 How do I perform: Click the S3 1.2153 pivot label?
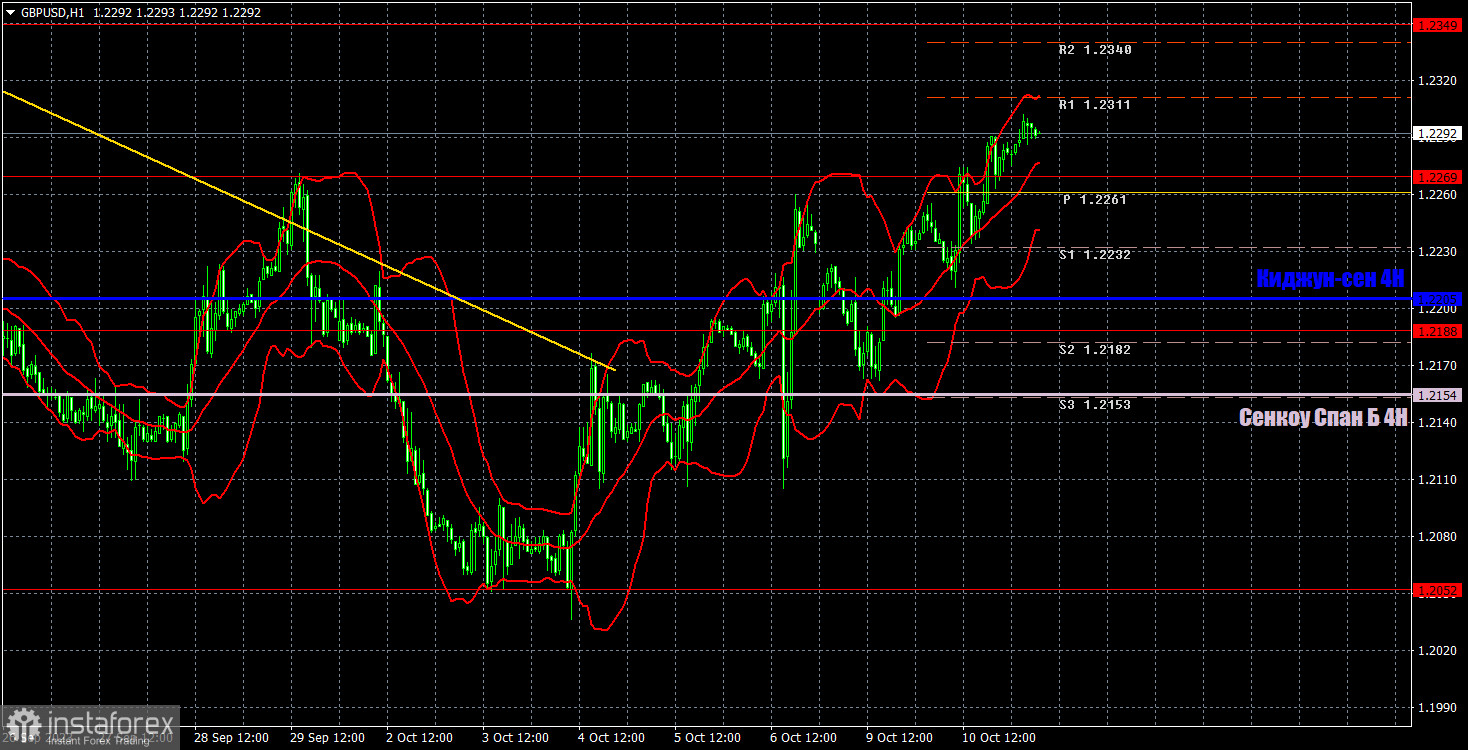(x=1095, y=405)
